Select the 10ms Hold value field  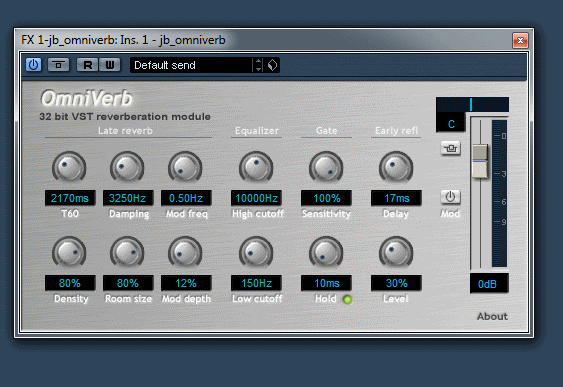pyautogui.click(x=326, y=283)
